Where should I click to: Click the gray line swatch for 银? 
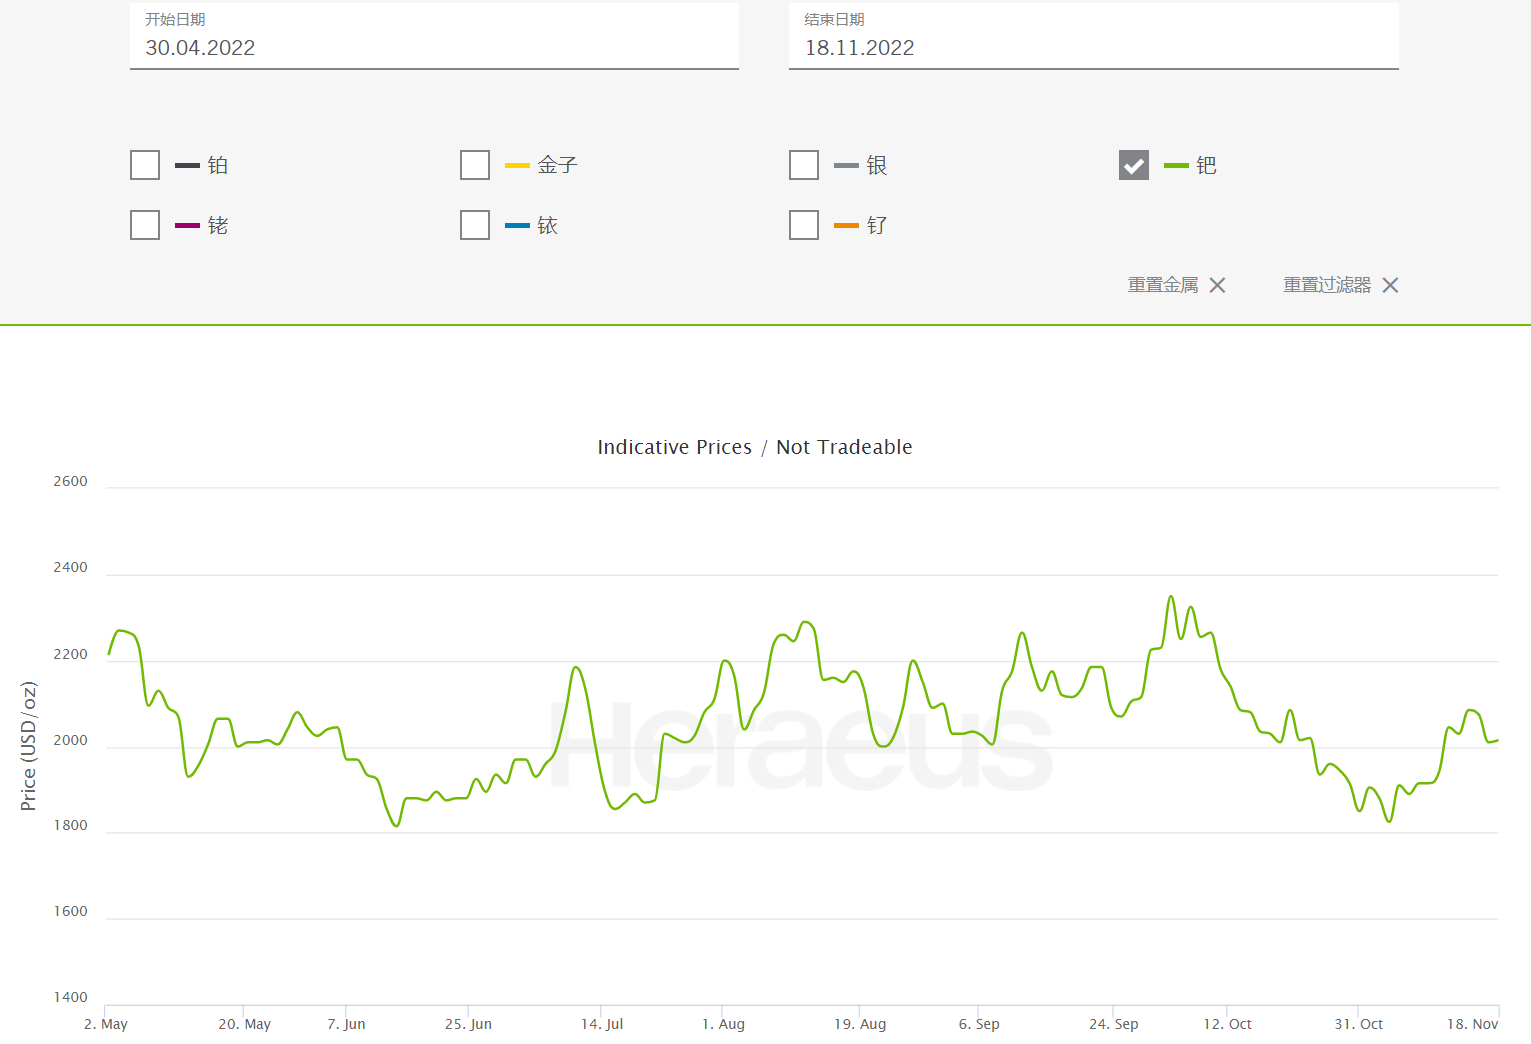pos(846,165)
